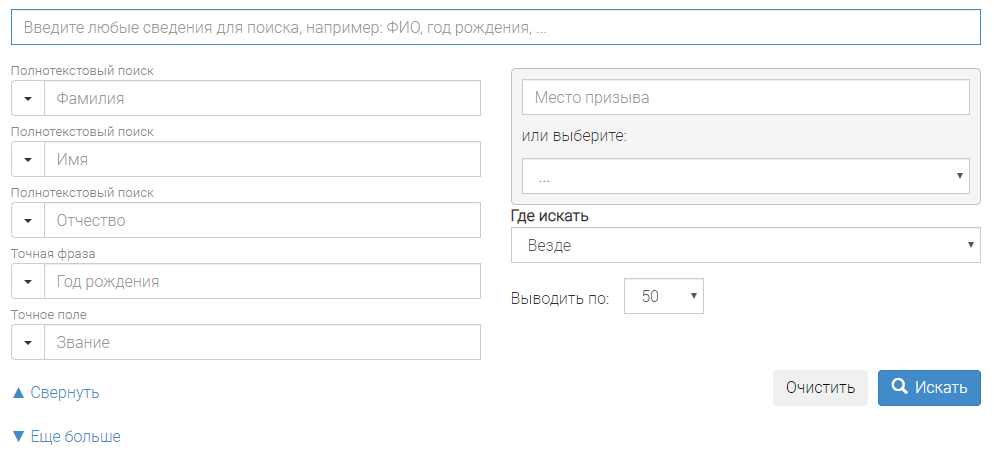
Task: Click the Год рождения text field
Action: [262, 281]
